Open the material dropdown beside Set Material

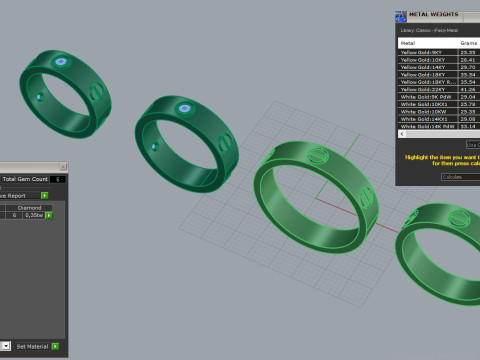(6, 346)
